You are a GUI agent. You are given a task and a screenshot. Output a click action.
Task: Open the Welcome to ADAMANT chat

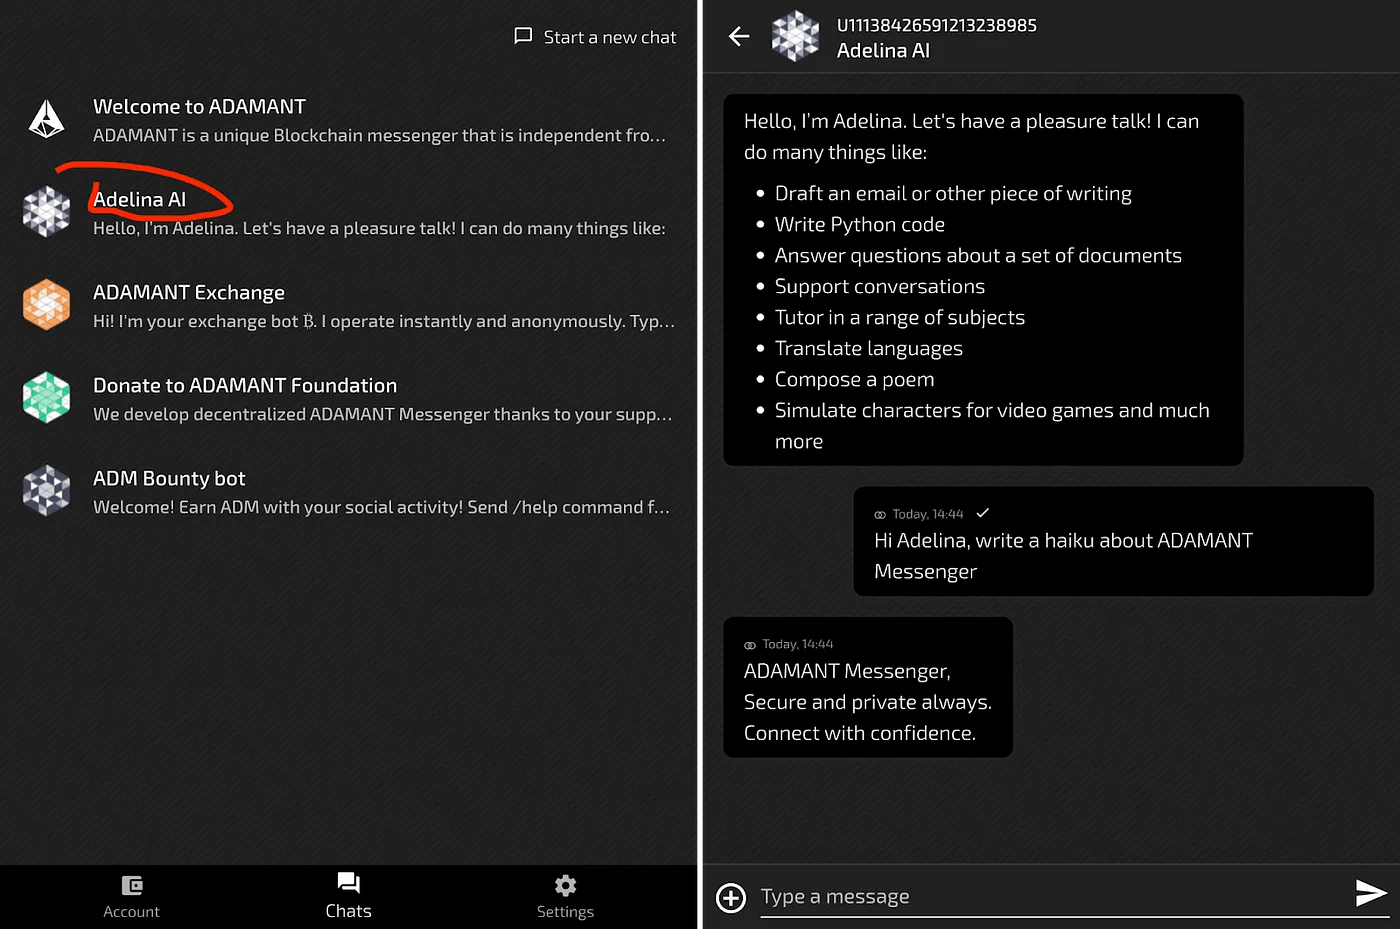coord(348,120)
